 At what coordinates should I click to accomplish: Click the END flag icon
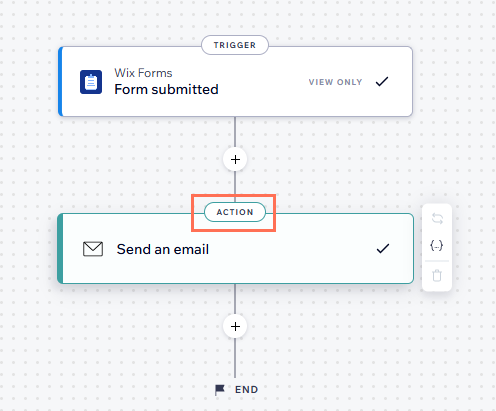tap(220, 390)
